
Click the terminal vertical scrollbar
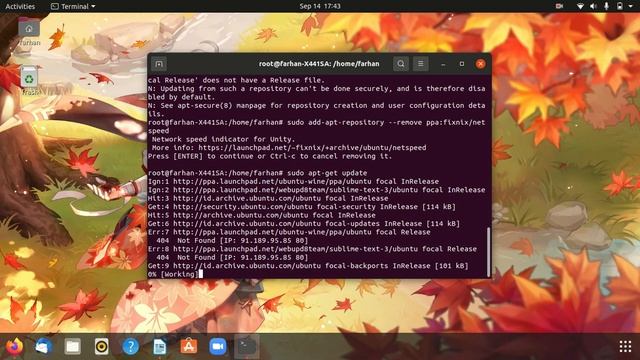[x=488, y=252]
